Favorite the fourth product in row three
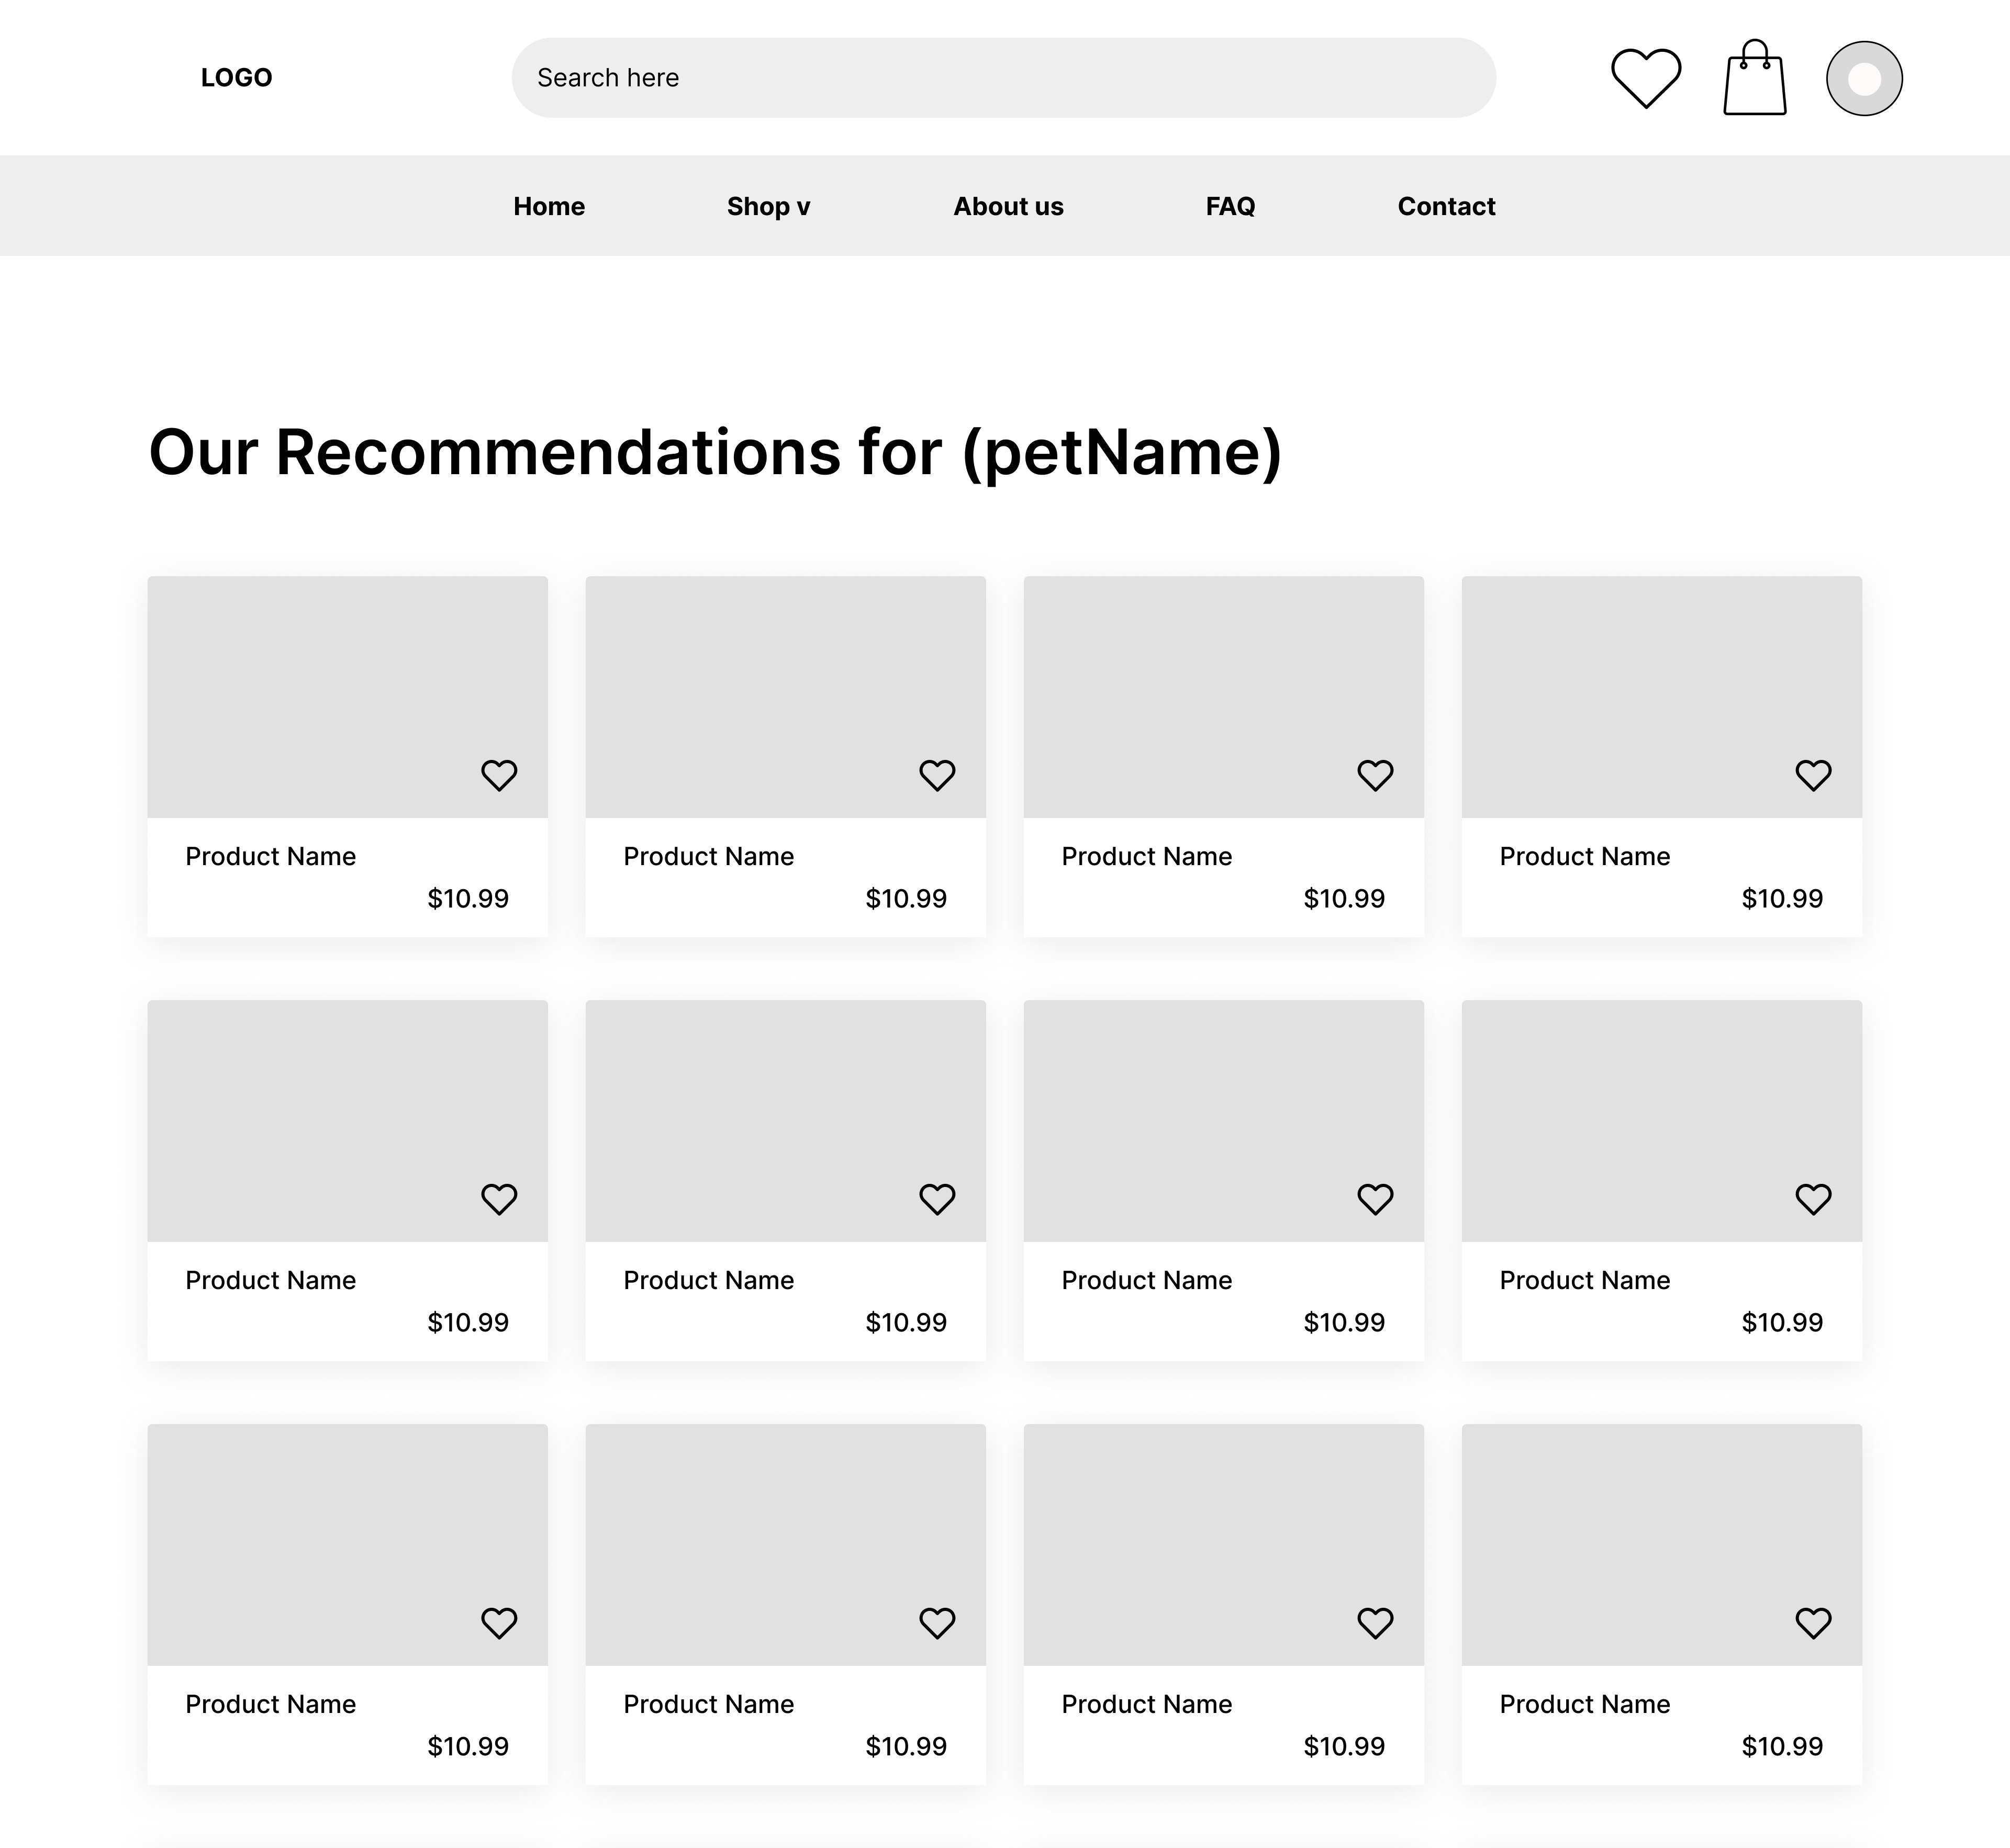This screenshot has width=2010, height=1848. click(x=1813, y=1623)
